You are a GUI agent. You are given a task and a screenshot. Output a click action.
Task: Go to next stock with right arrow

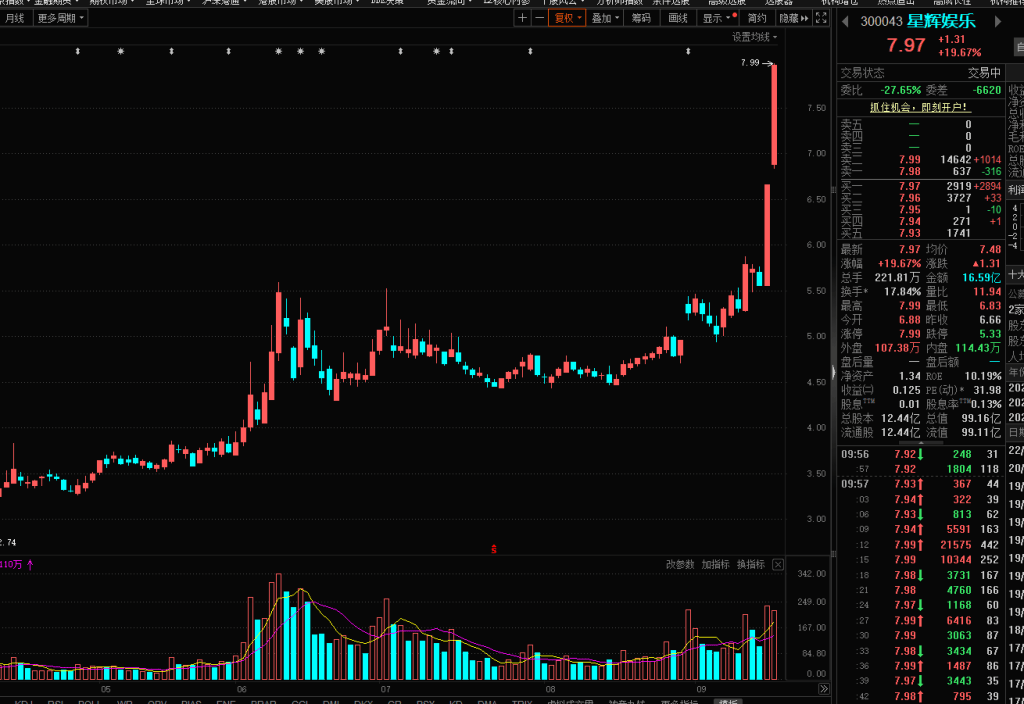coord(997,22)
